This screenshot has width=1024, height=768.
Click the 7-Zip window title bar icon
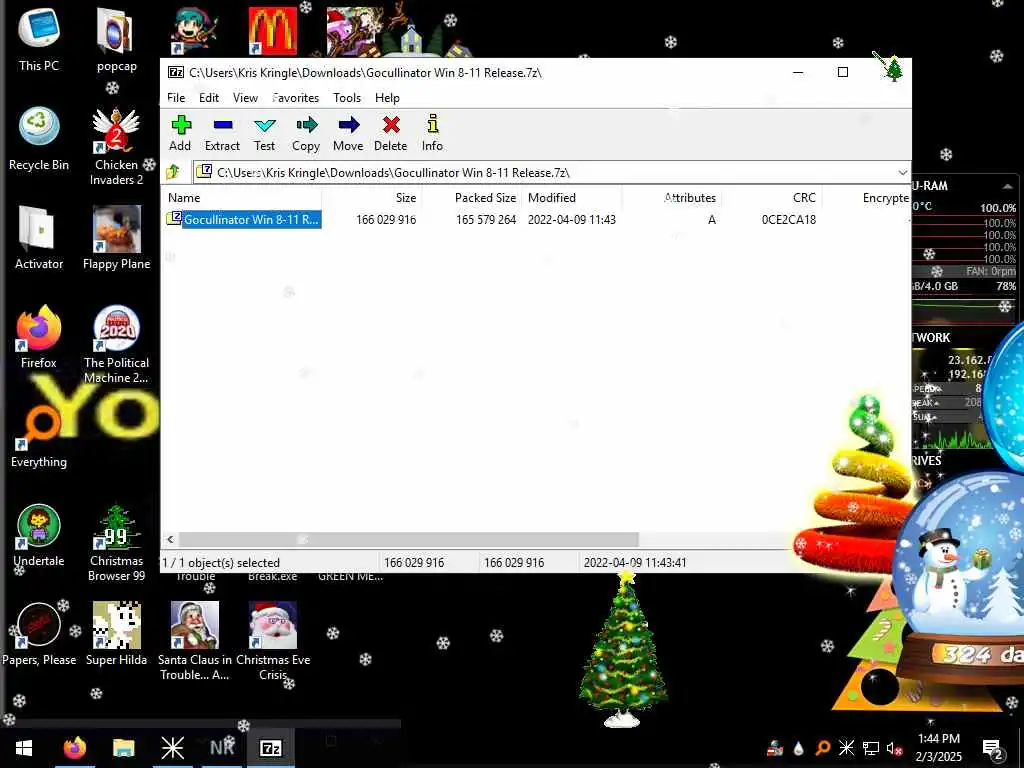[x=176, y=72]
